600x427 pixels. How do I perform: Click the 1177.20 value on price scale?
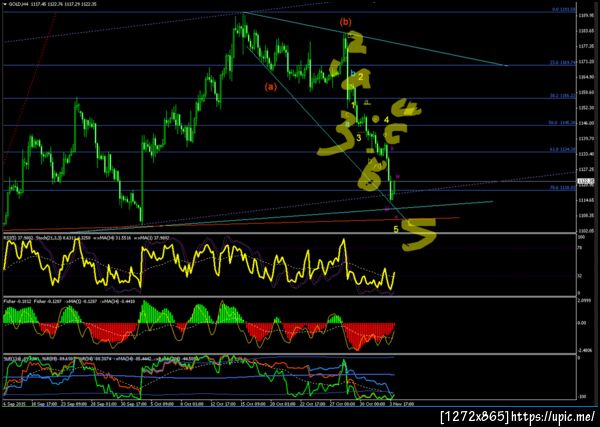pos(584,46)
